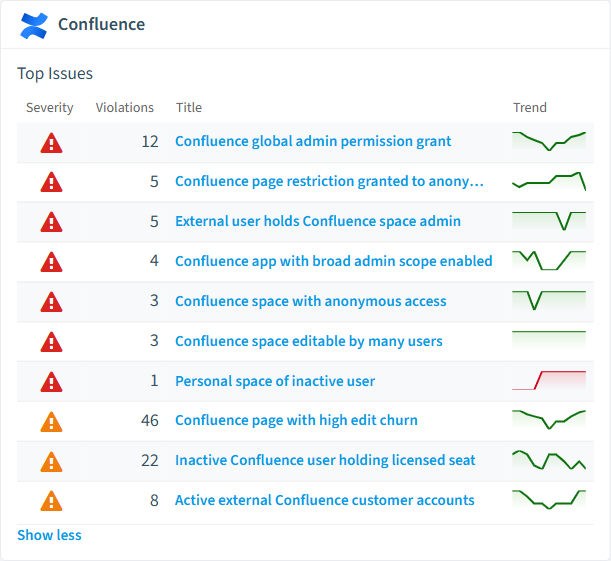The height and width of the screenshot is (561, 611).
Task: Click severity icon for External user holds space admin
Action: pos(51,222)
